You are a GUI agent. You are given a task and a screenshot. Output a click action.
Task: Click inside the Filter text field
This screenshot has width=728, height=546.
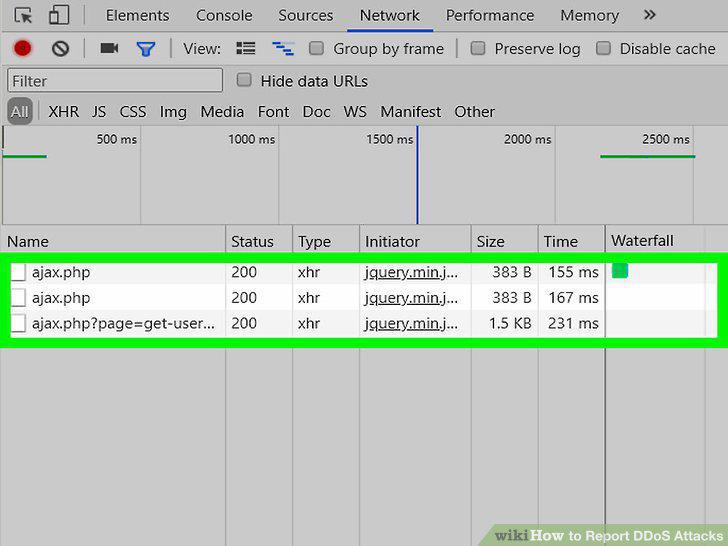coord(115,81)
